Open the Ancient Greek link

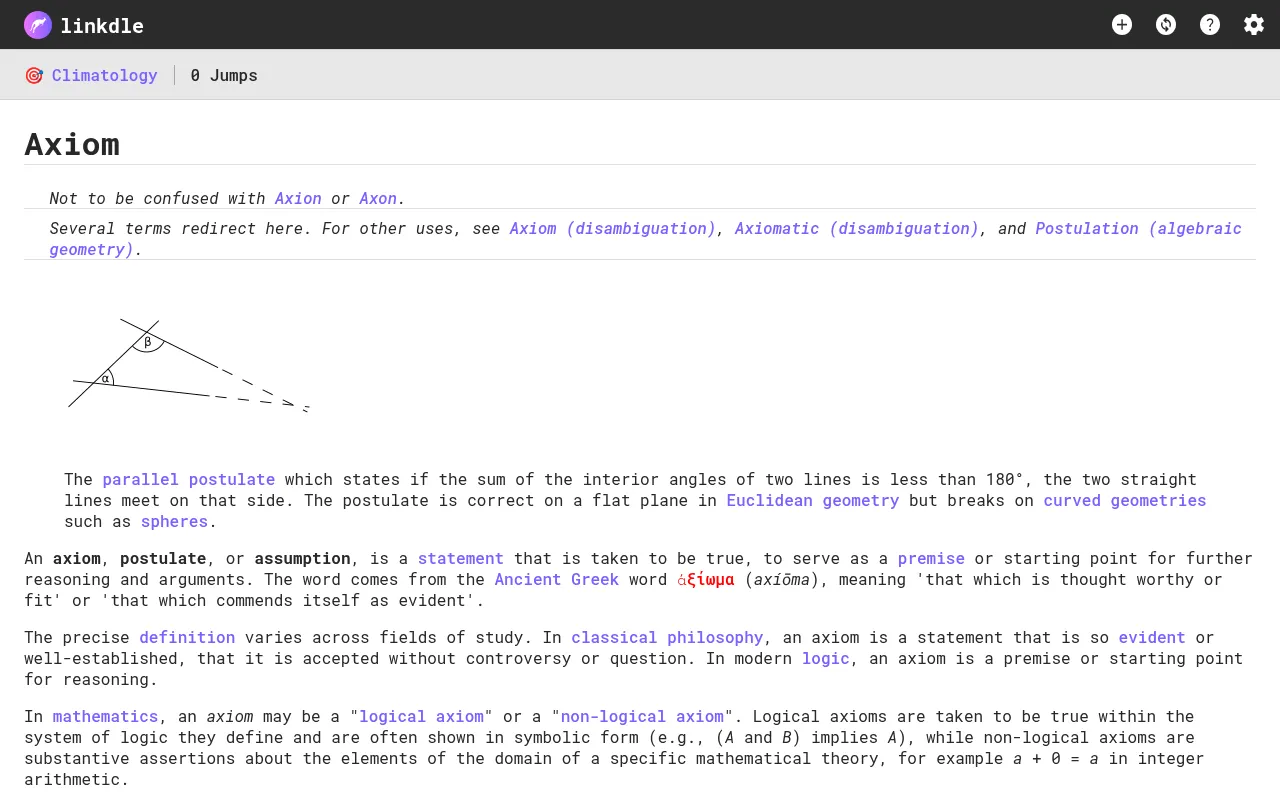click(557, 579)
